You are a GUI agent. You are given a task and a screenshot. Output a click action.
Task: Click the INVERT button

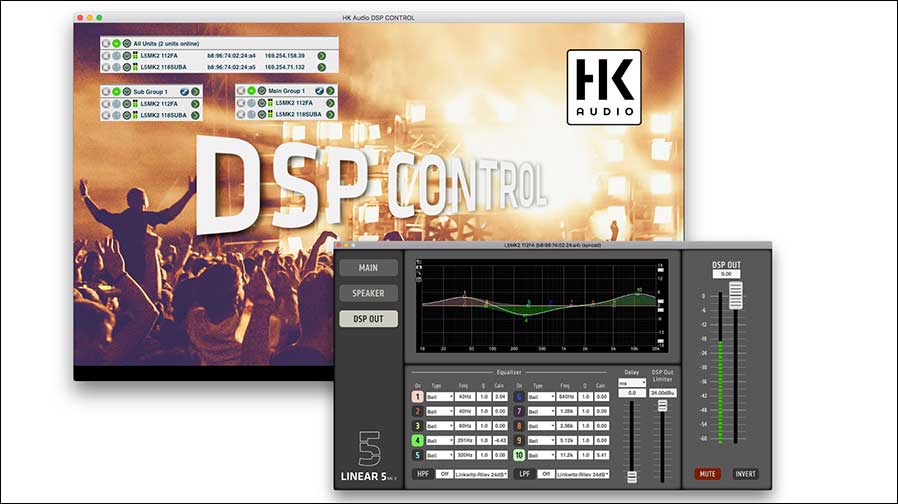tap(746, 474)
